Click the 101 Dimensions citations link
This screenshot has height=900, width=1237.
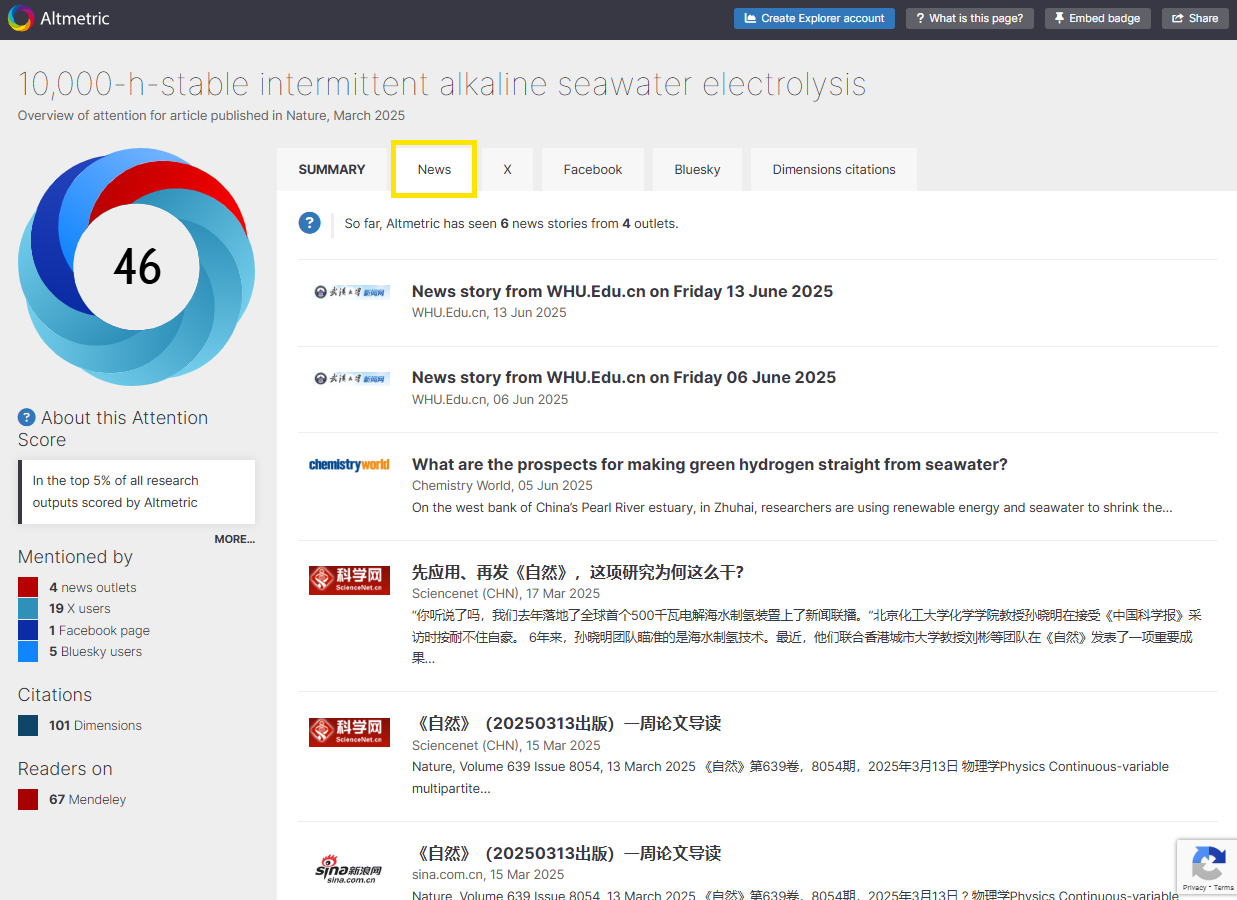coord(95,725)
